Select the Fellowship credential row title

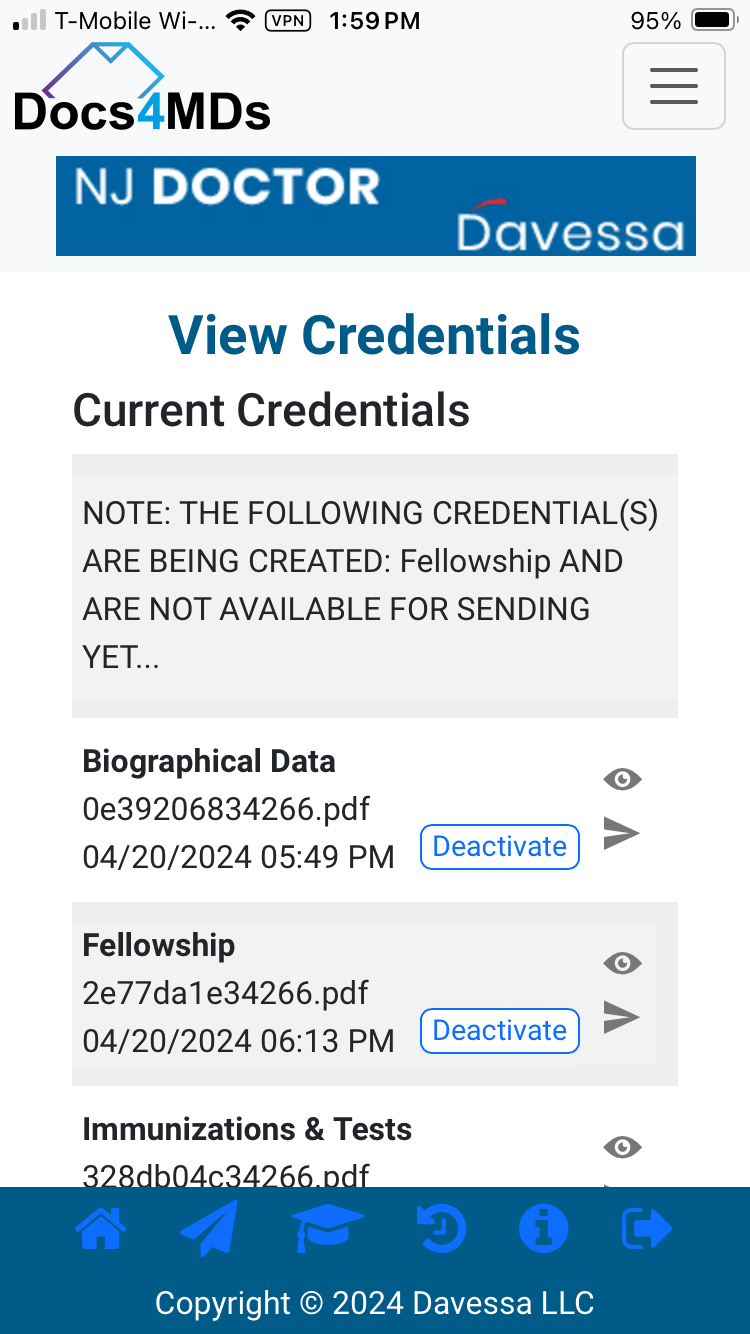[x=159, y=945]
